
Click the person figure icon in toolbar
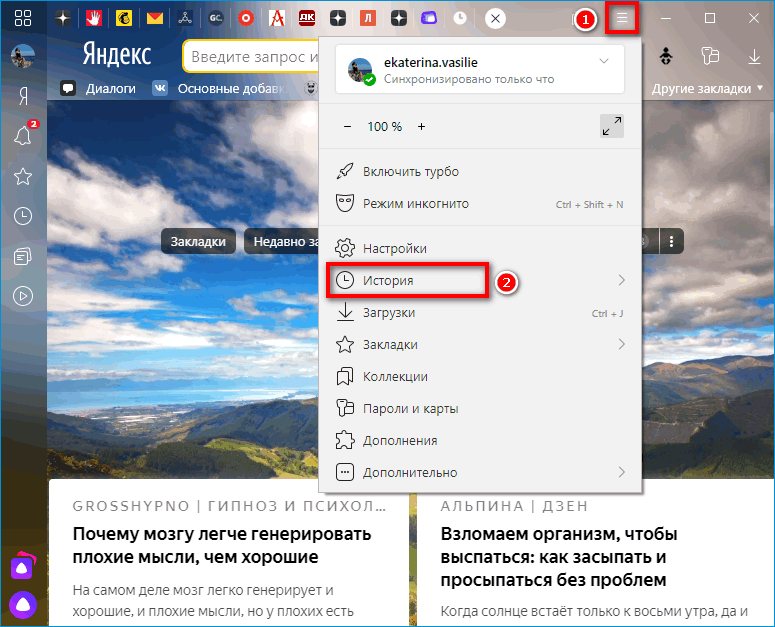(x=666, y=56)
